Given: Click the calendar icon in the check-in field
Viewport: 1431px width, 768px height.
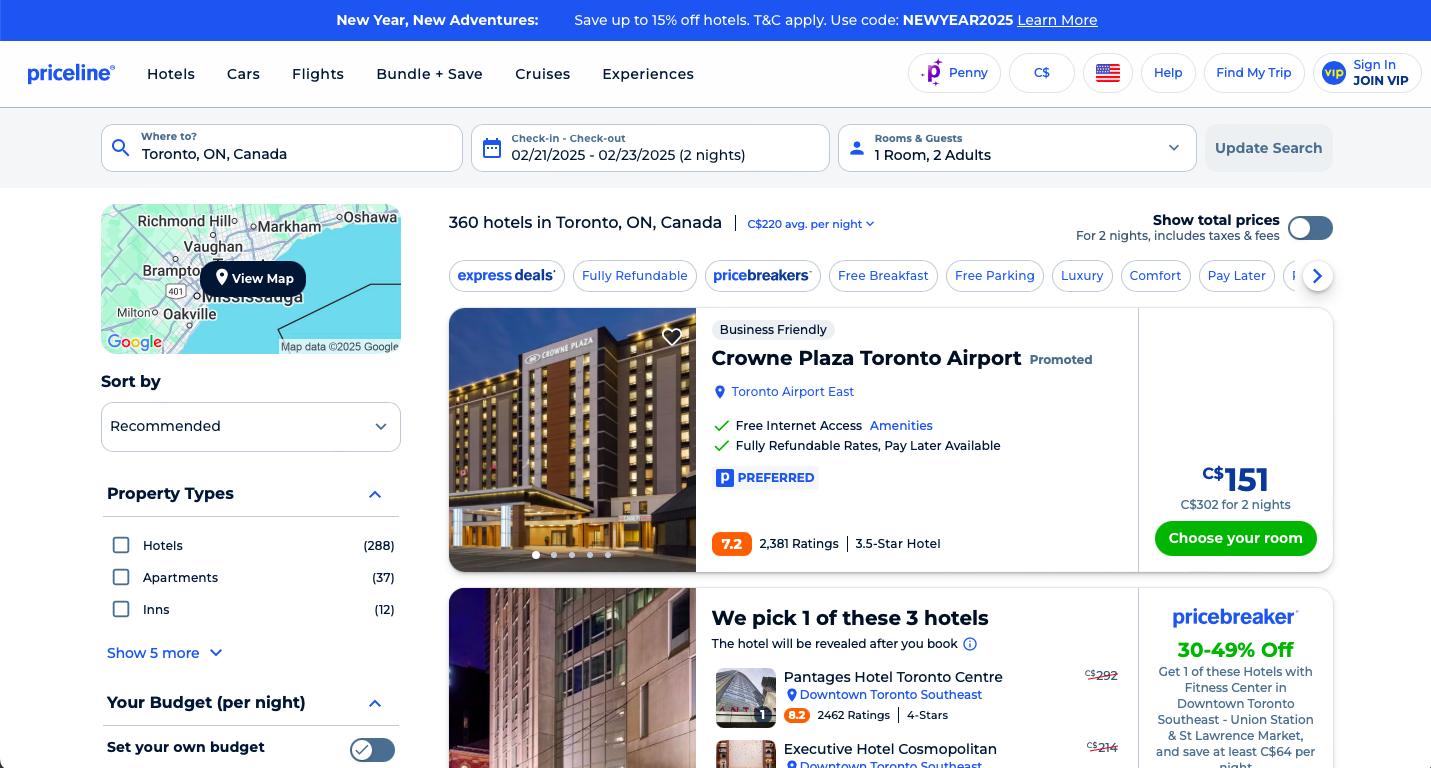Looking at the screenshot, I should [491, 147].
